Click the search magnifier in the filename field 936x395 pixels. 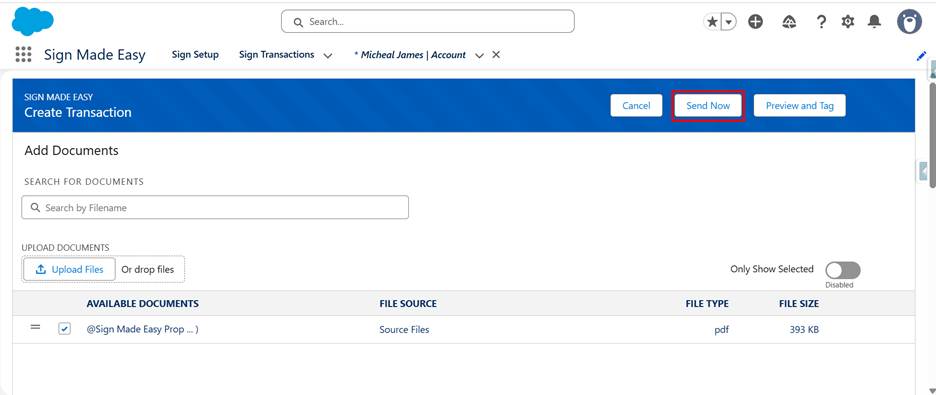coord(35,208)
